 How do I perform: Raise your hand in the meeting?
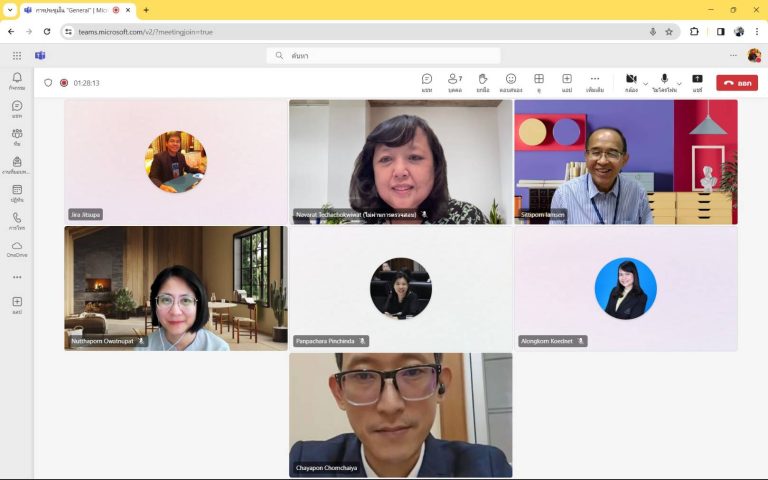(483, 81)
